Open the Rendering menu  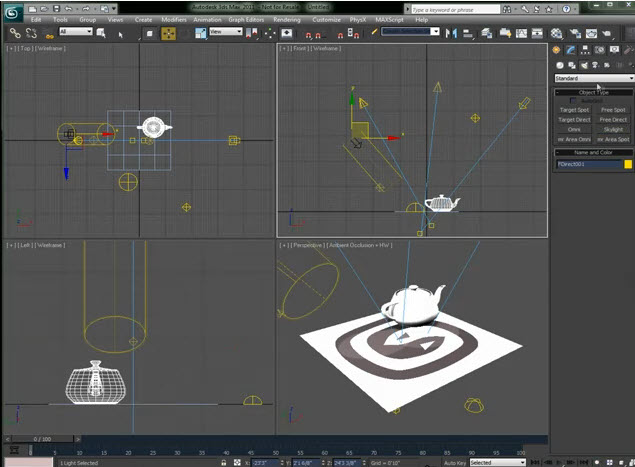[287, 19]
